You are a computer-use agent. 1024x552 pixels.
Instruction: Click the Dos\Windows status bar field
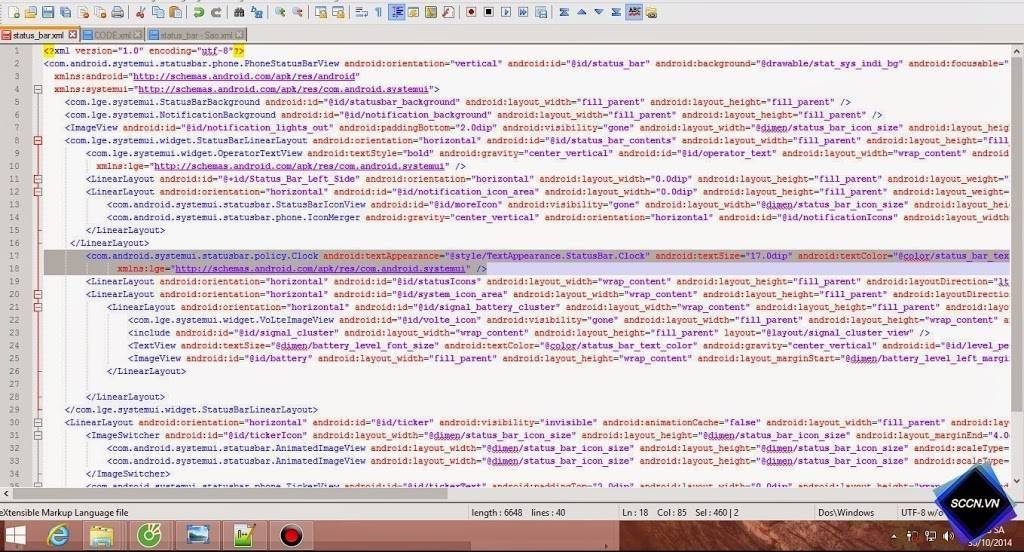click(x=846, y=513)
